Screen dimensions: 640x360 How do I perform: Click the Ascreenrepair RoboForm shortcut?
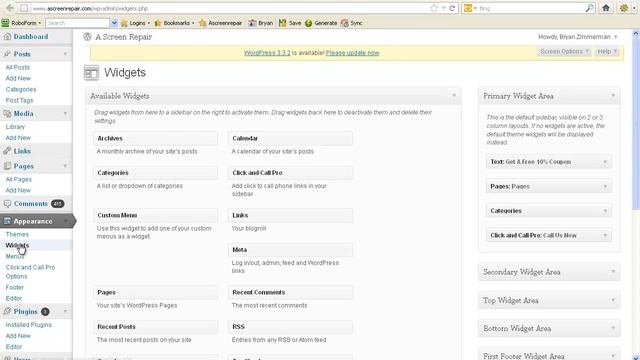(220, 23)
